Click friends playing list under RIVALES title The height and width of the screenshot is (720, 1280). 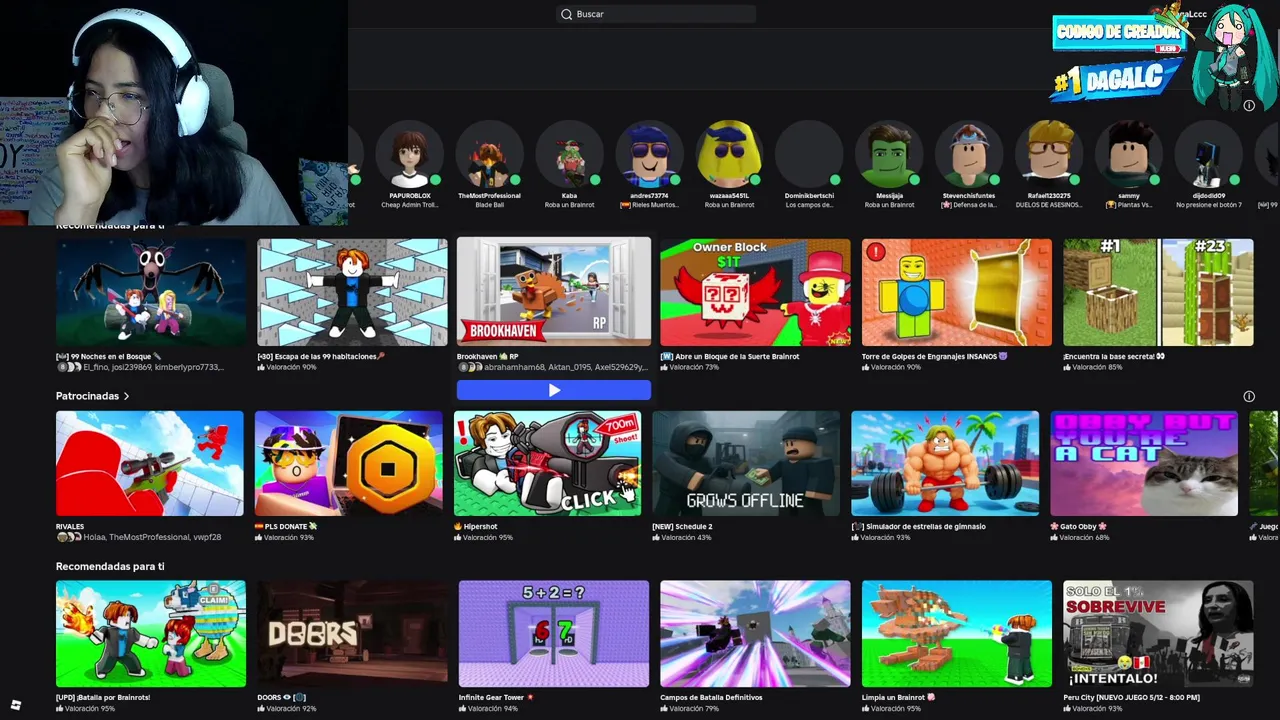click(139, 537)
